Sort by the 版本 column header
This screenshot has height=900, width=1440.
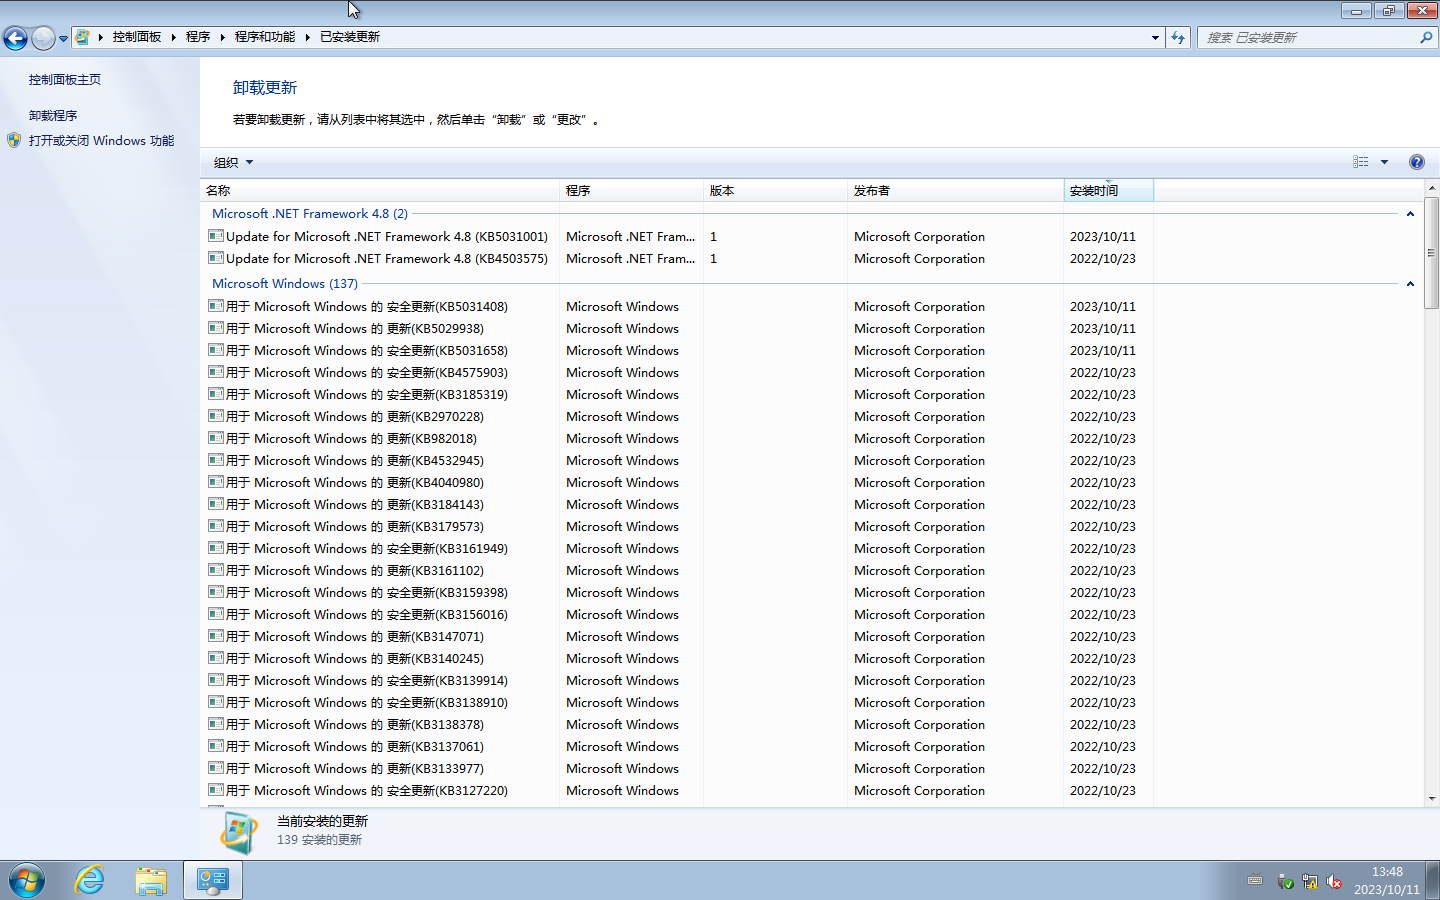coord(775,190)
